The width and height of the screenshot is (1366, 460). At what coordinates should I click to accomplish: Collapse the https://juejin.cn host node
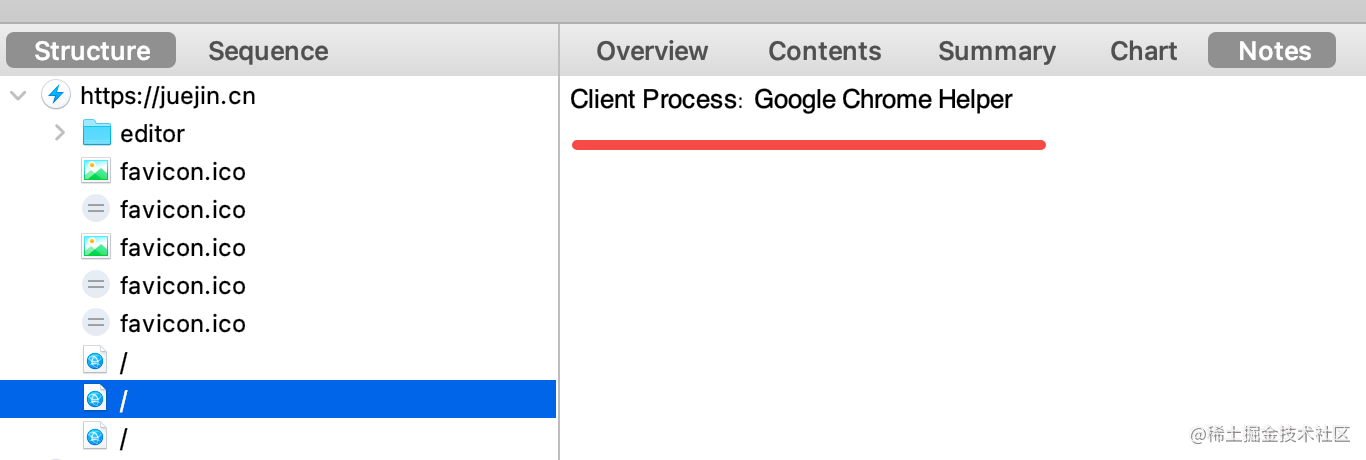tap(18, 96)
